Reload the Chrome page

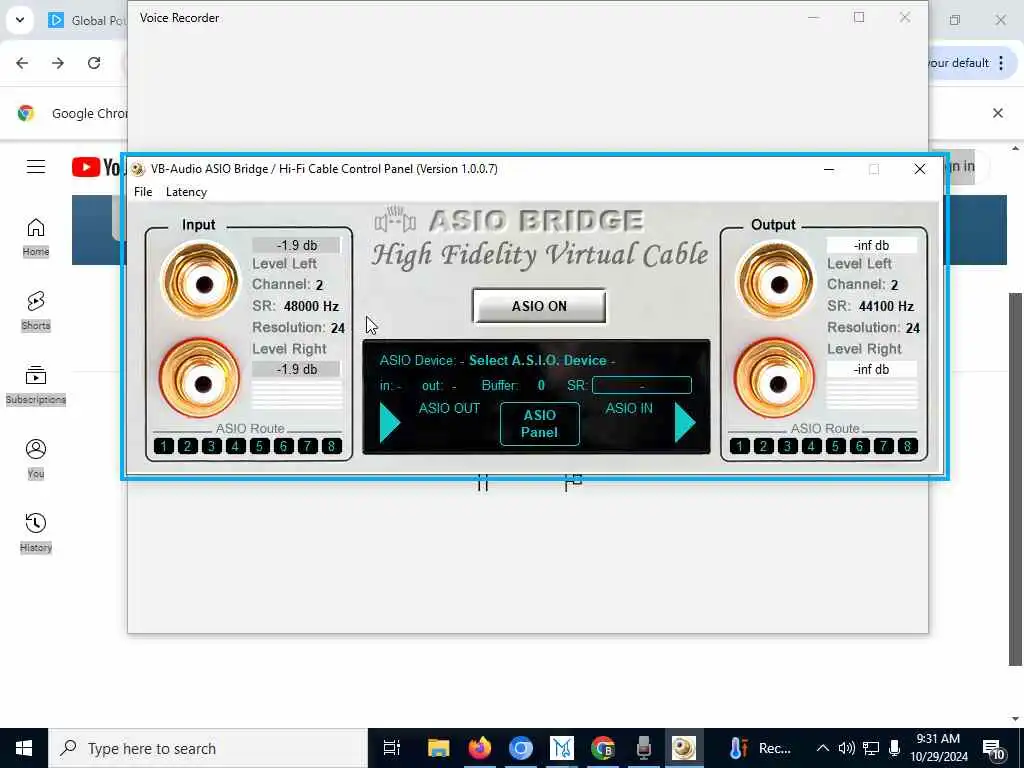point(94,63)
